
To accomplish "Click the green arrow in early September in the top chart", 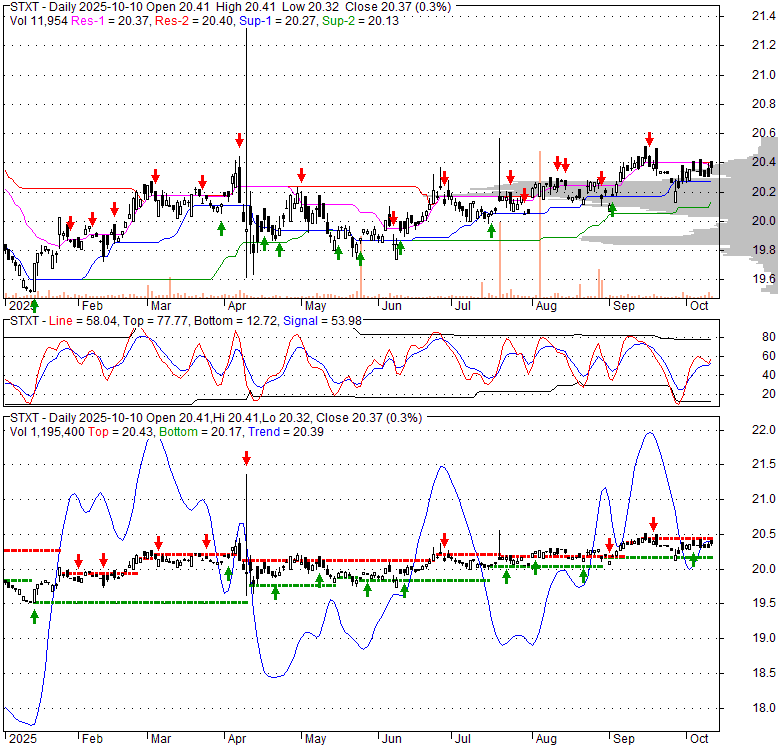I will 612,208.
